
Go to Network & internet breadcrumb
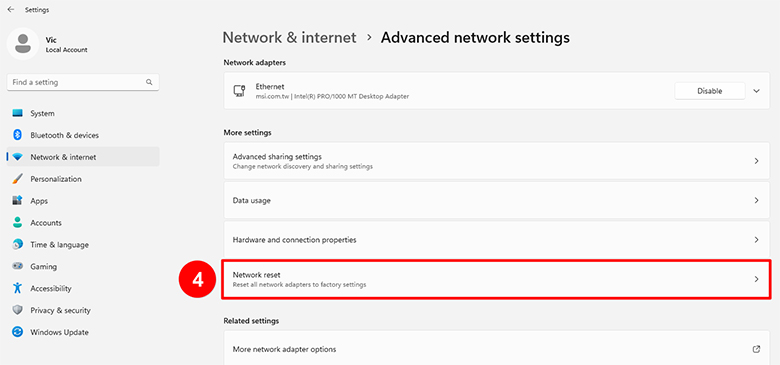pyautogui.click(x=289, y=38)
